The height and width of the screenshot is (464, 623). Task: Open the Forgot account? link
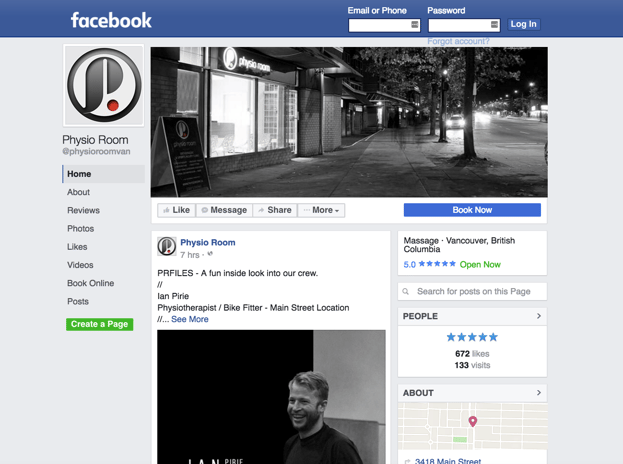click(x=458, y=41)
